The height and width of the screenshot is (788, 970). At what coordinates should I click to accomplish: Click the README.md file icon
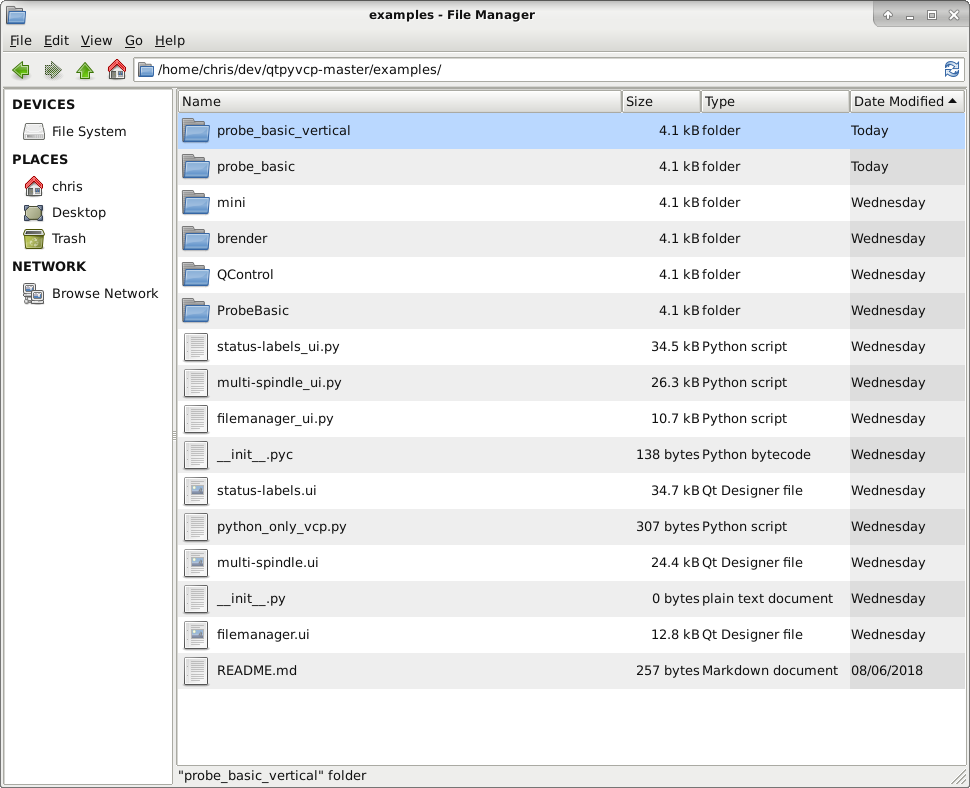[x=196, y=670]
